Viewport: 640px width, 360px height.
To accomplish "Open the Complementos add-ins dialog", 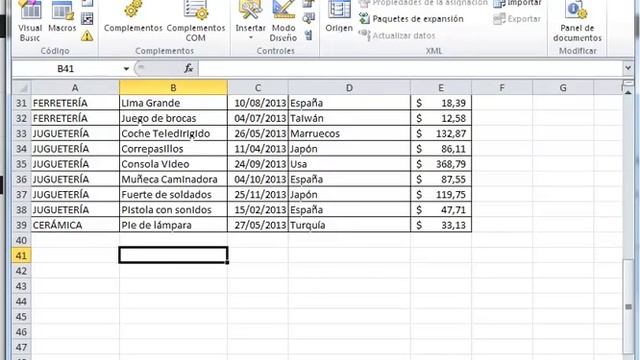I will click(x=133, y=17).
